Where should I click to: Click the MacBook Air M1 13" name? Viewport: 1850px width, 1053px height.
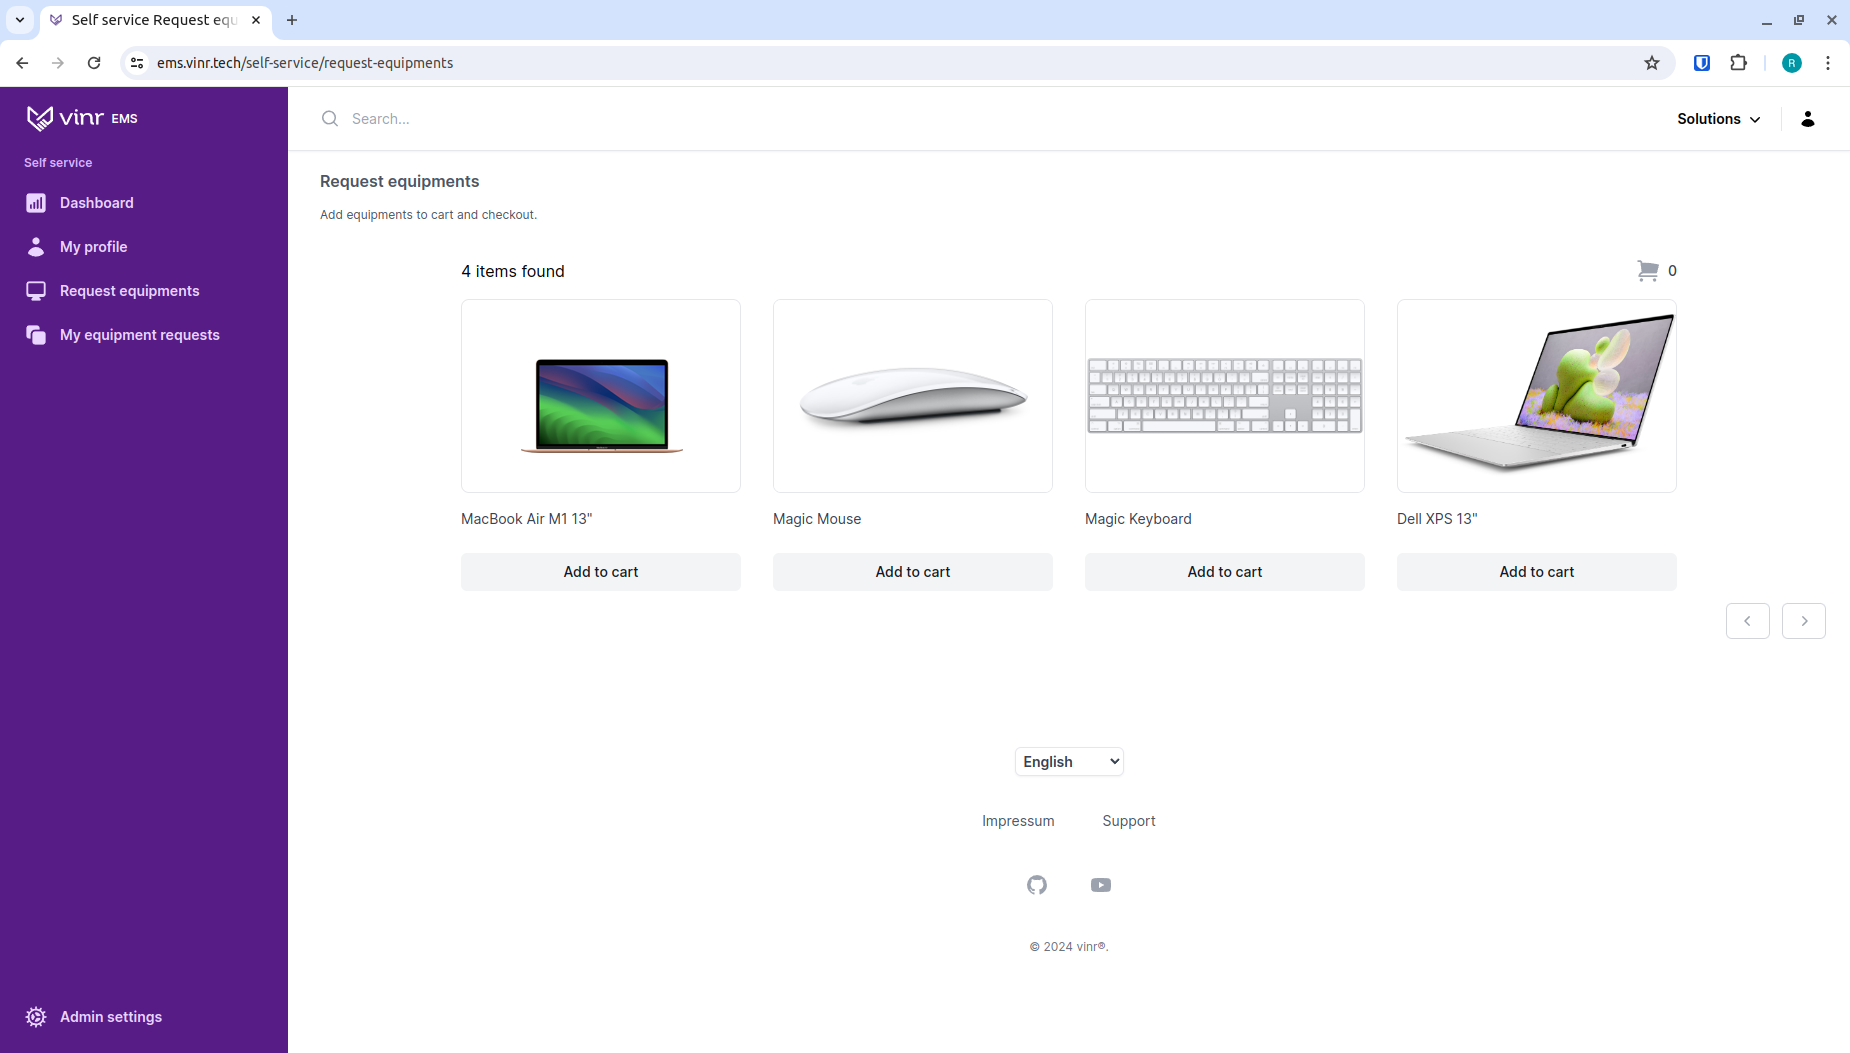point(526,519)
